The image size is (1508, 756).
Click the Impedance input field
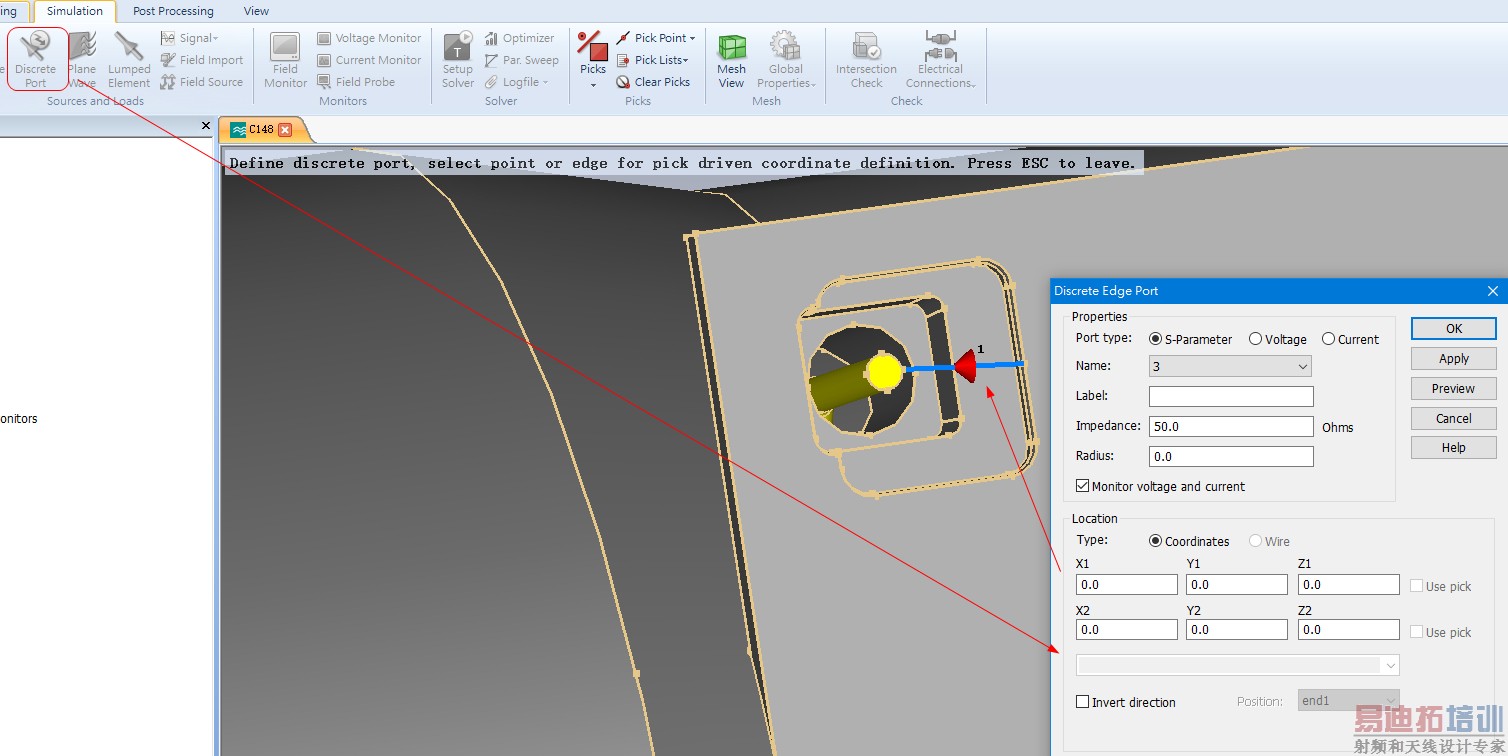pyautogui.click(x=1230, y=426)
